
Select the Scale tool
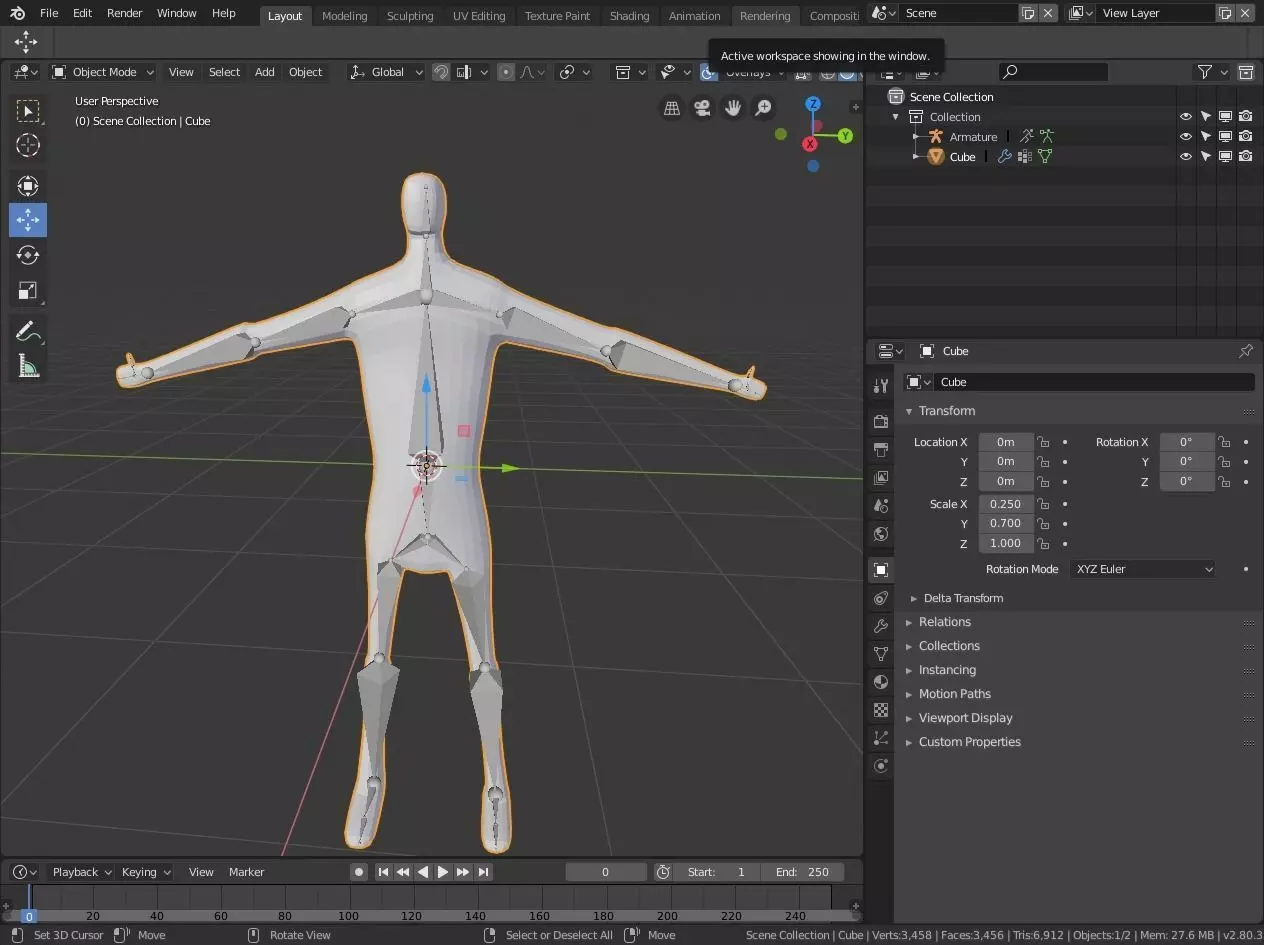tap(28, 291)
